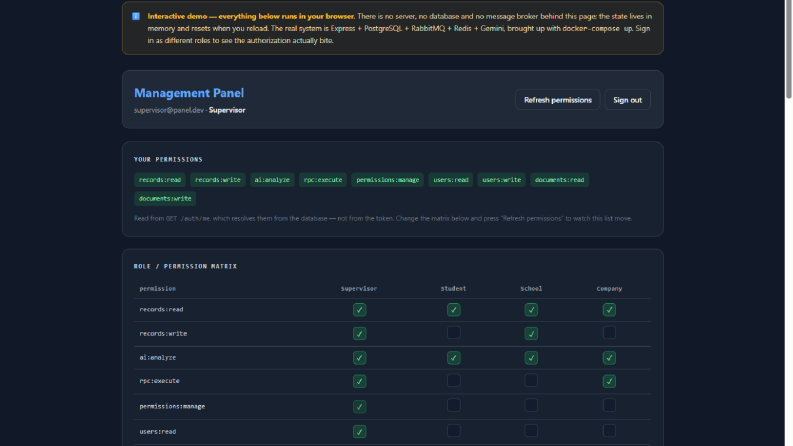Screen dimensions: 793x446
Task: Sign out of the management panel
Action: click(x=627, y=100)
